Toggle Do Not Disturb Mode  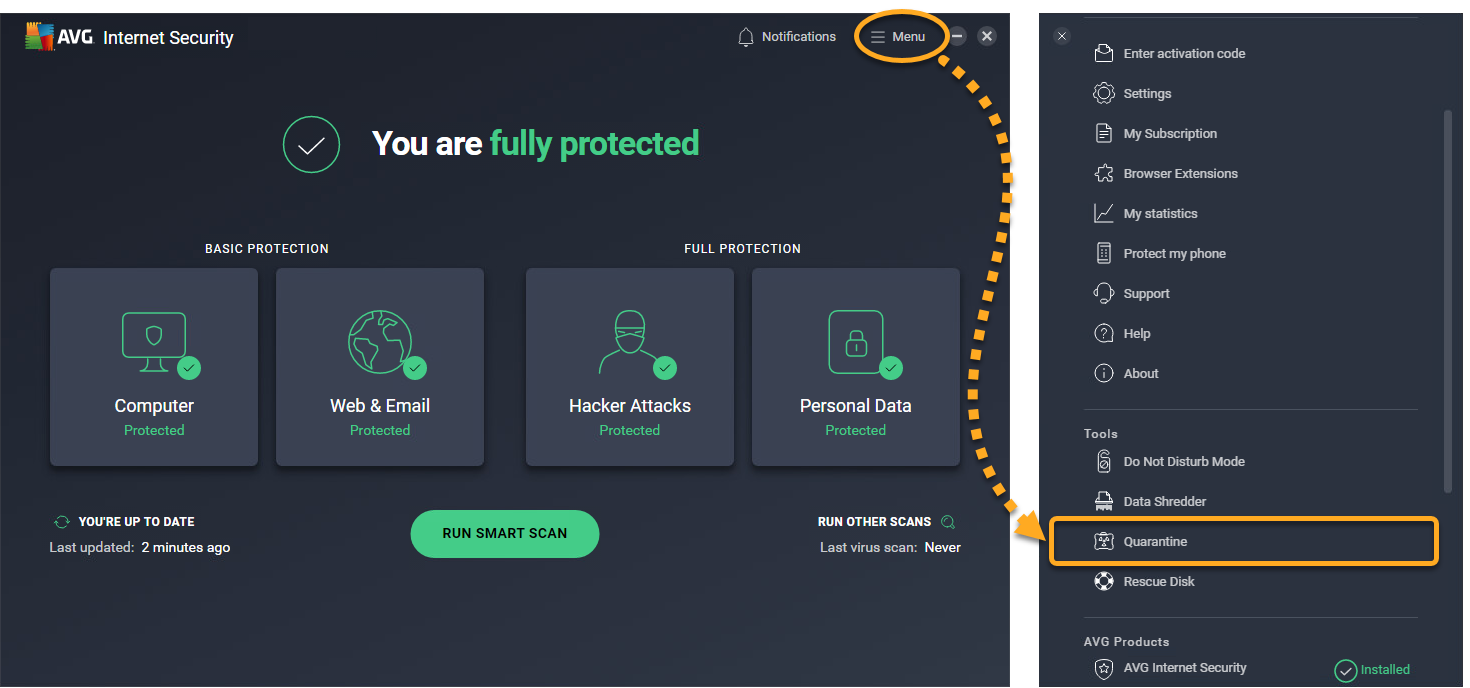click(1184, 461)
